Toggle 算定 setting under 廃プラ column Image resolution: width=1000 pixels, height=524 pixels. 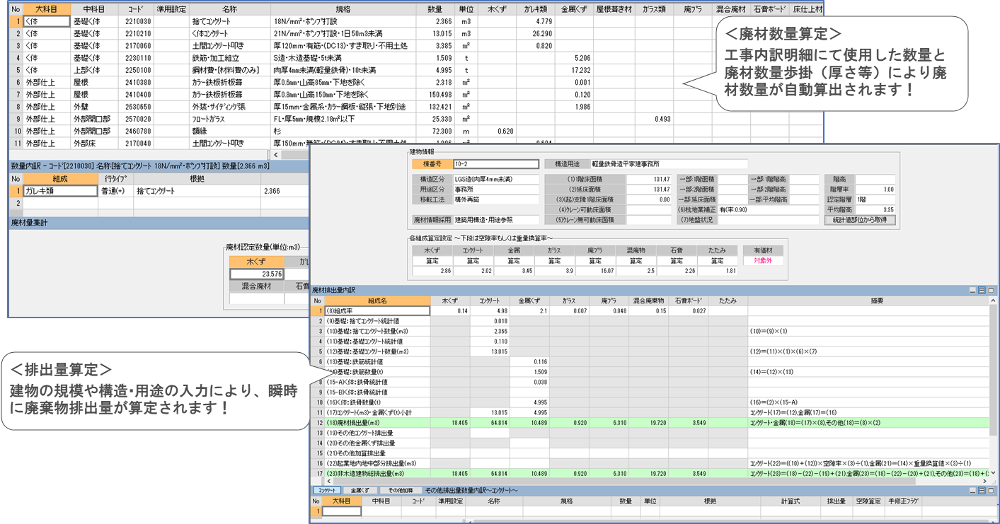[594, 256]
